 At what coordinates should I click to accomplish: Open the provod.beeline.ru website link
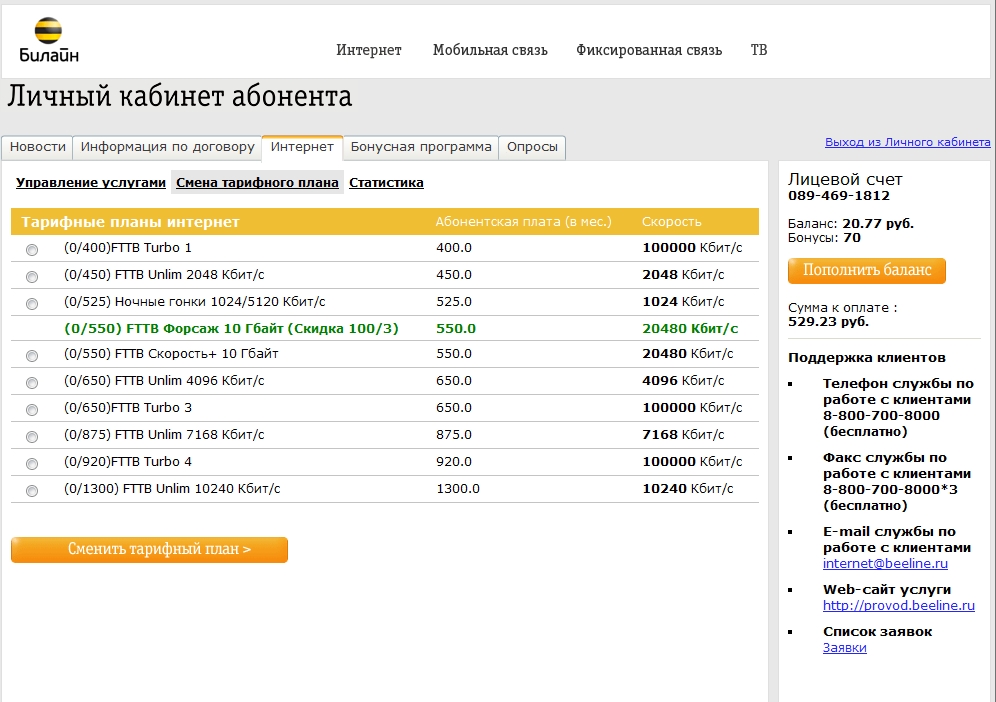click(x=899, y=605)
